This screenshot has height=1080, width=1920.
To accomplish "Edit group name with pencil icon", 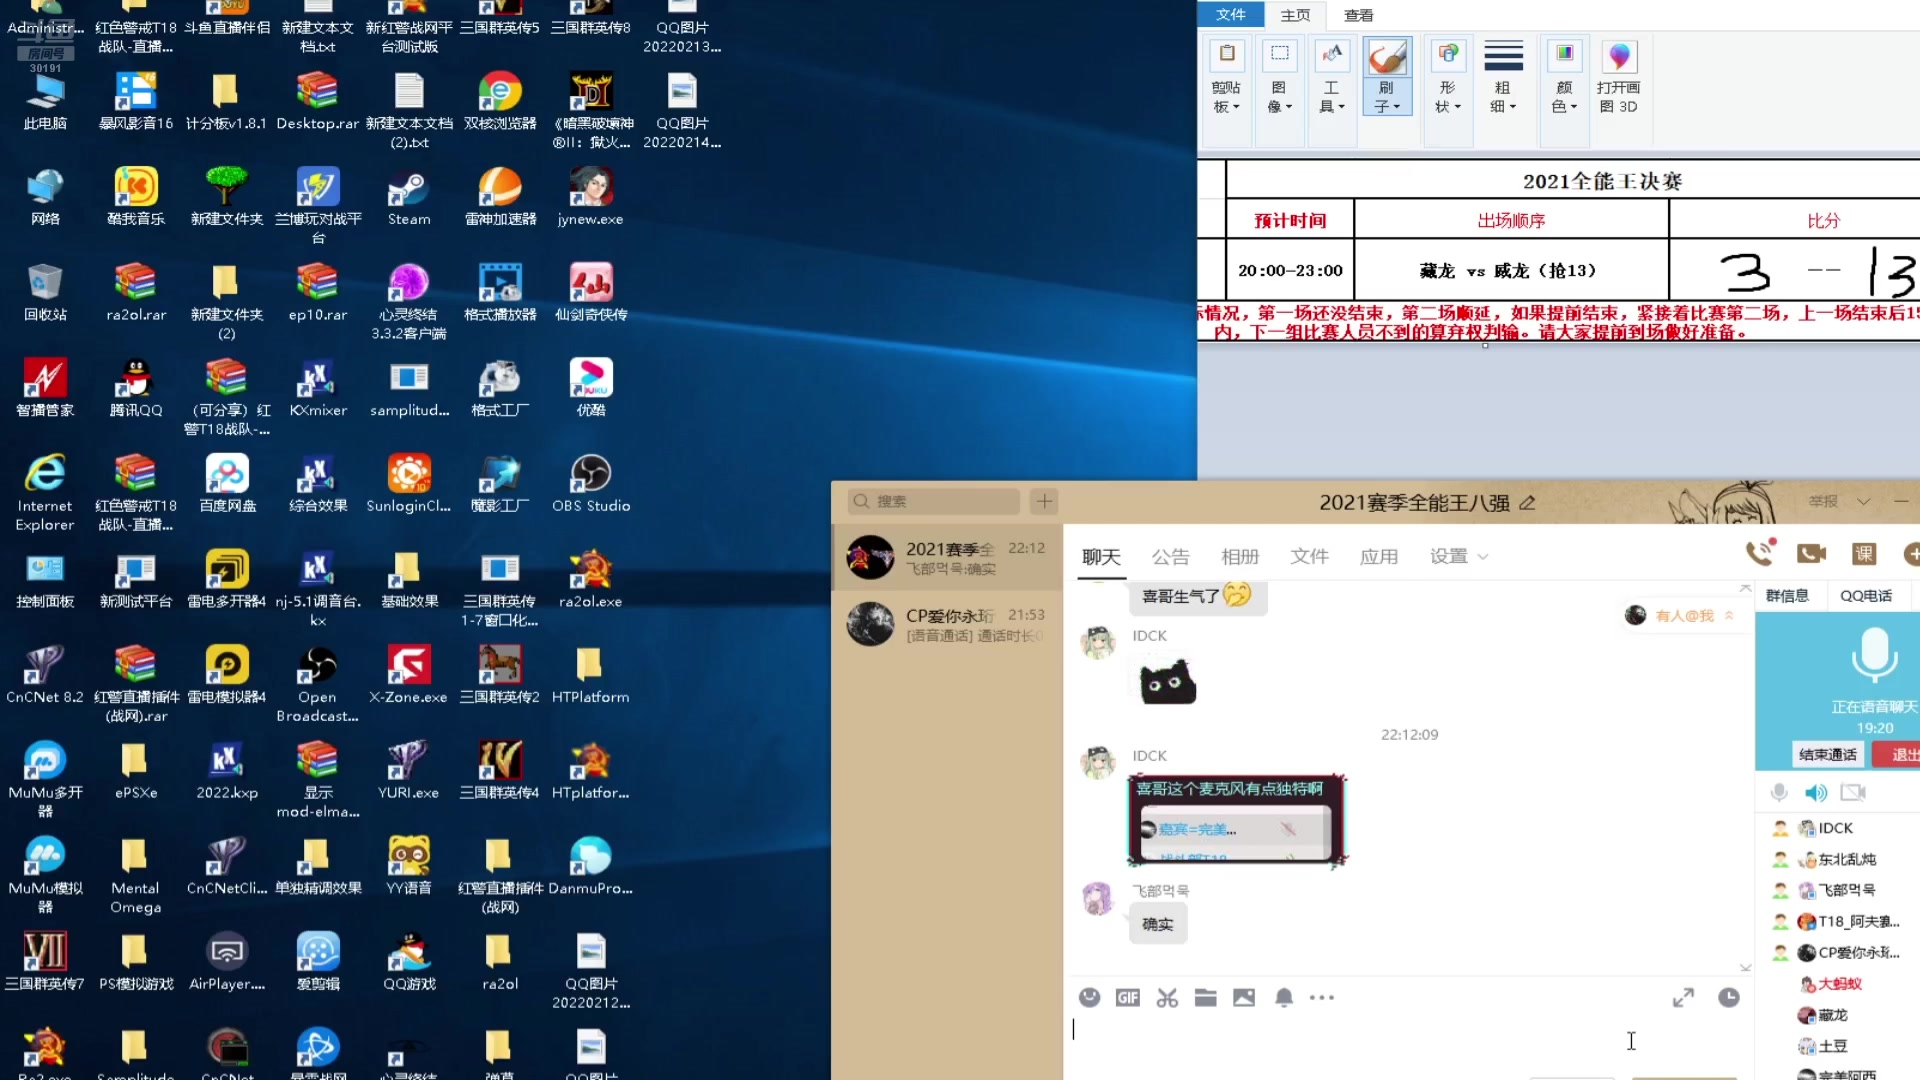I will coord(1527,503).
